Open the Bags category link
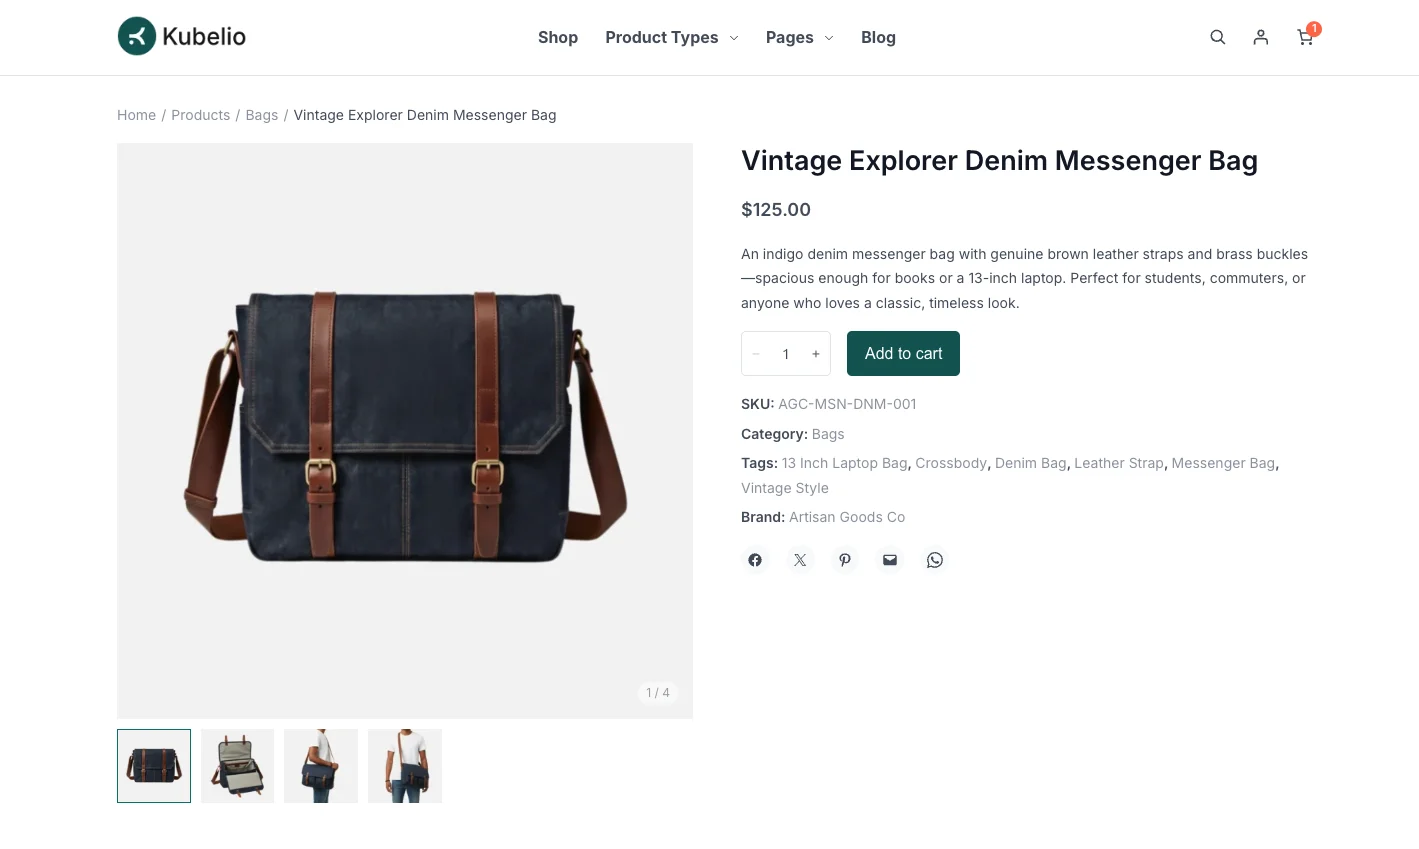Screen dimensions: 1419x849 click(x=828, y=433)
